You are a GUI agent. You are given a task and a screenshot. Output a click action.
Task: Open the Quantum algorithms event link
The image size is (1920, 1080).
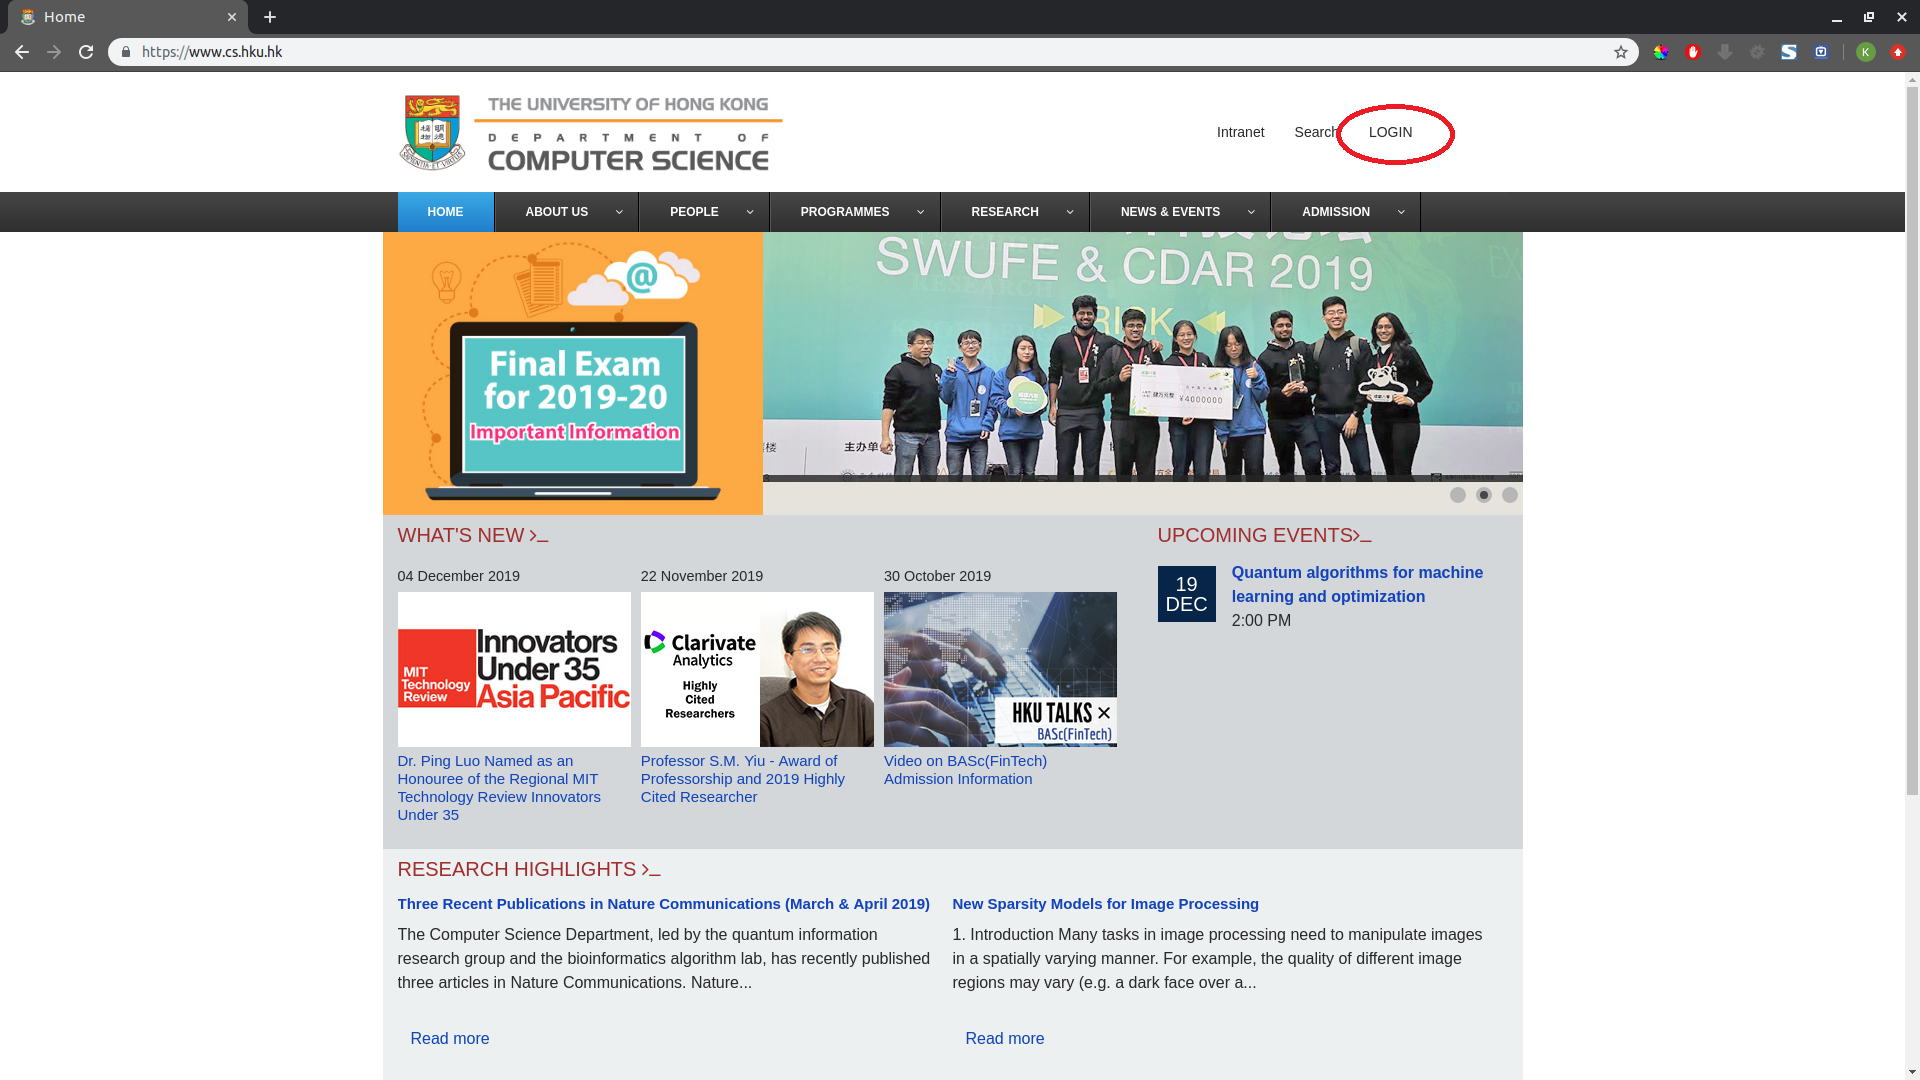pos(1357,584)
